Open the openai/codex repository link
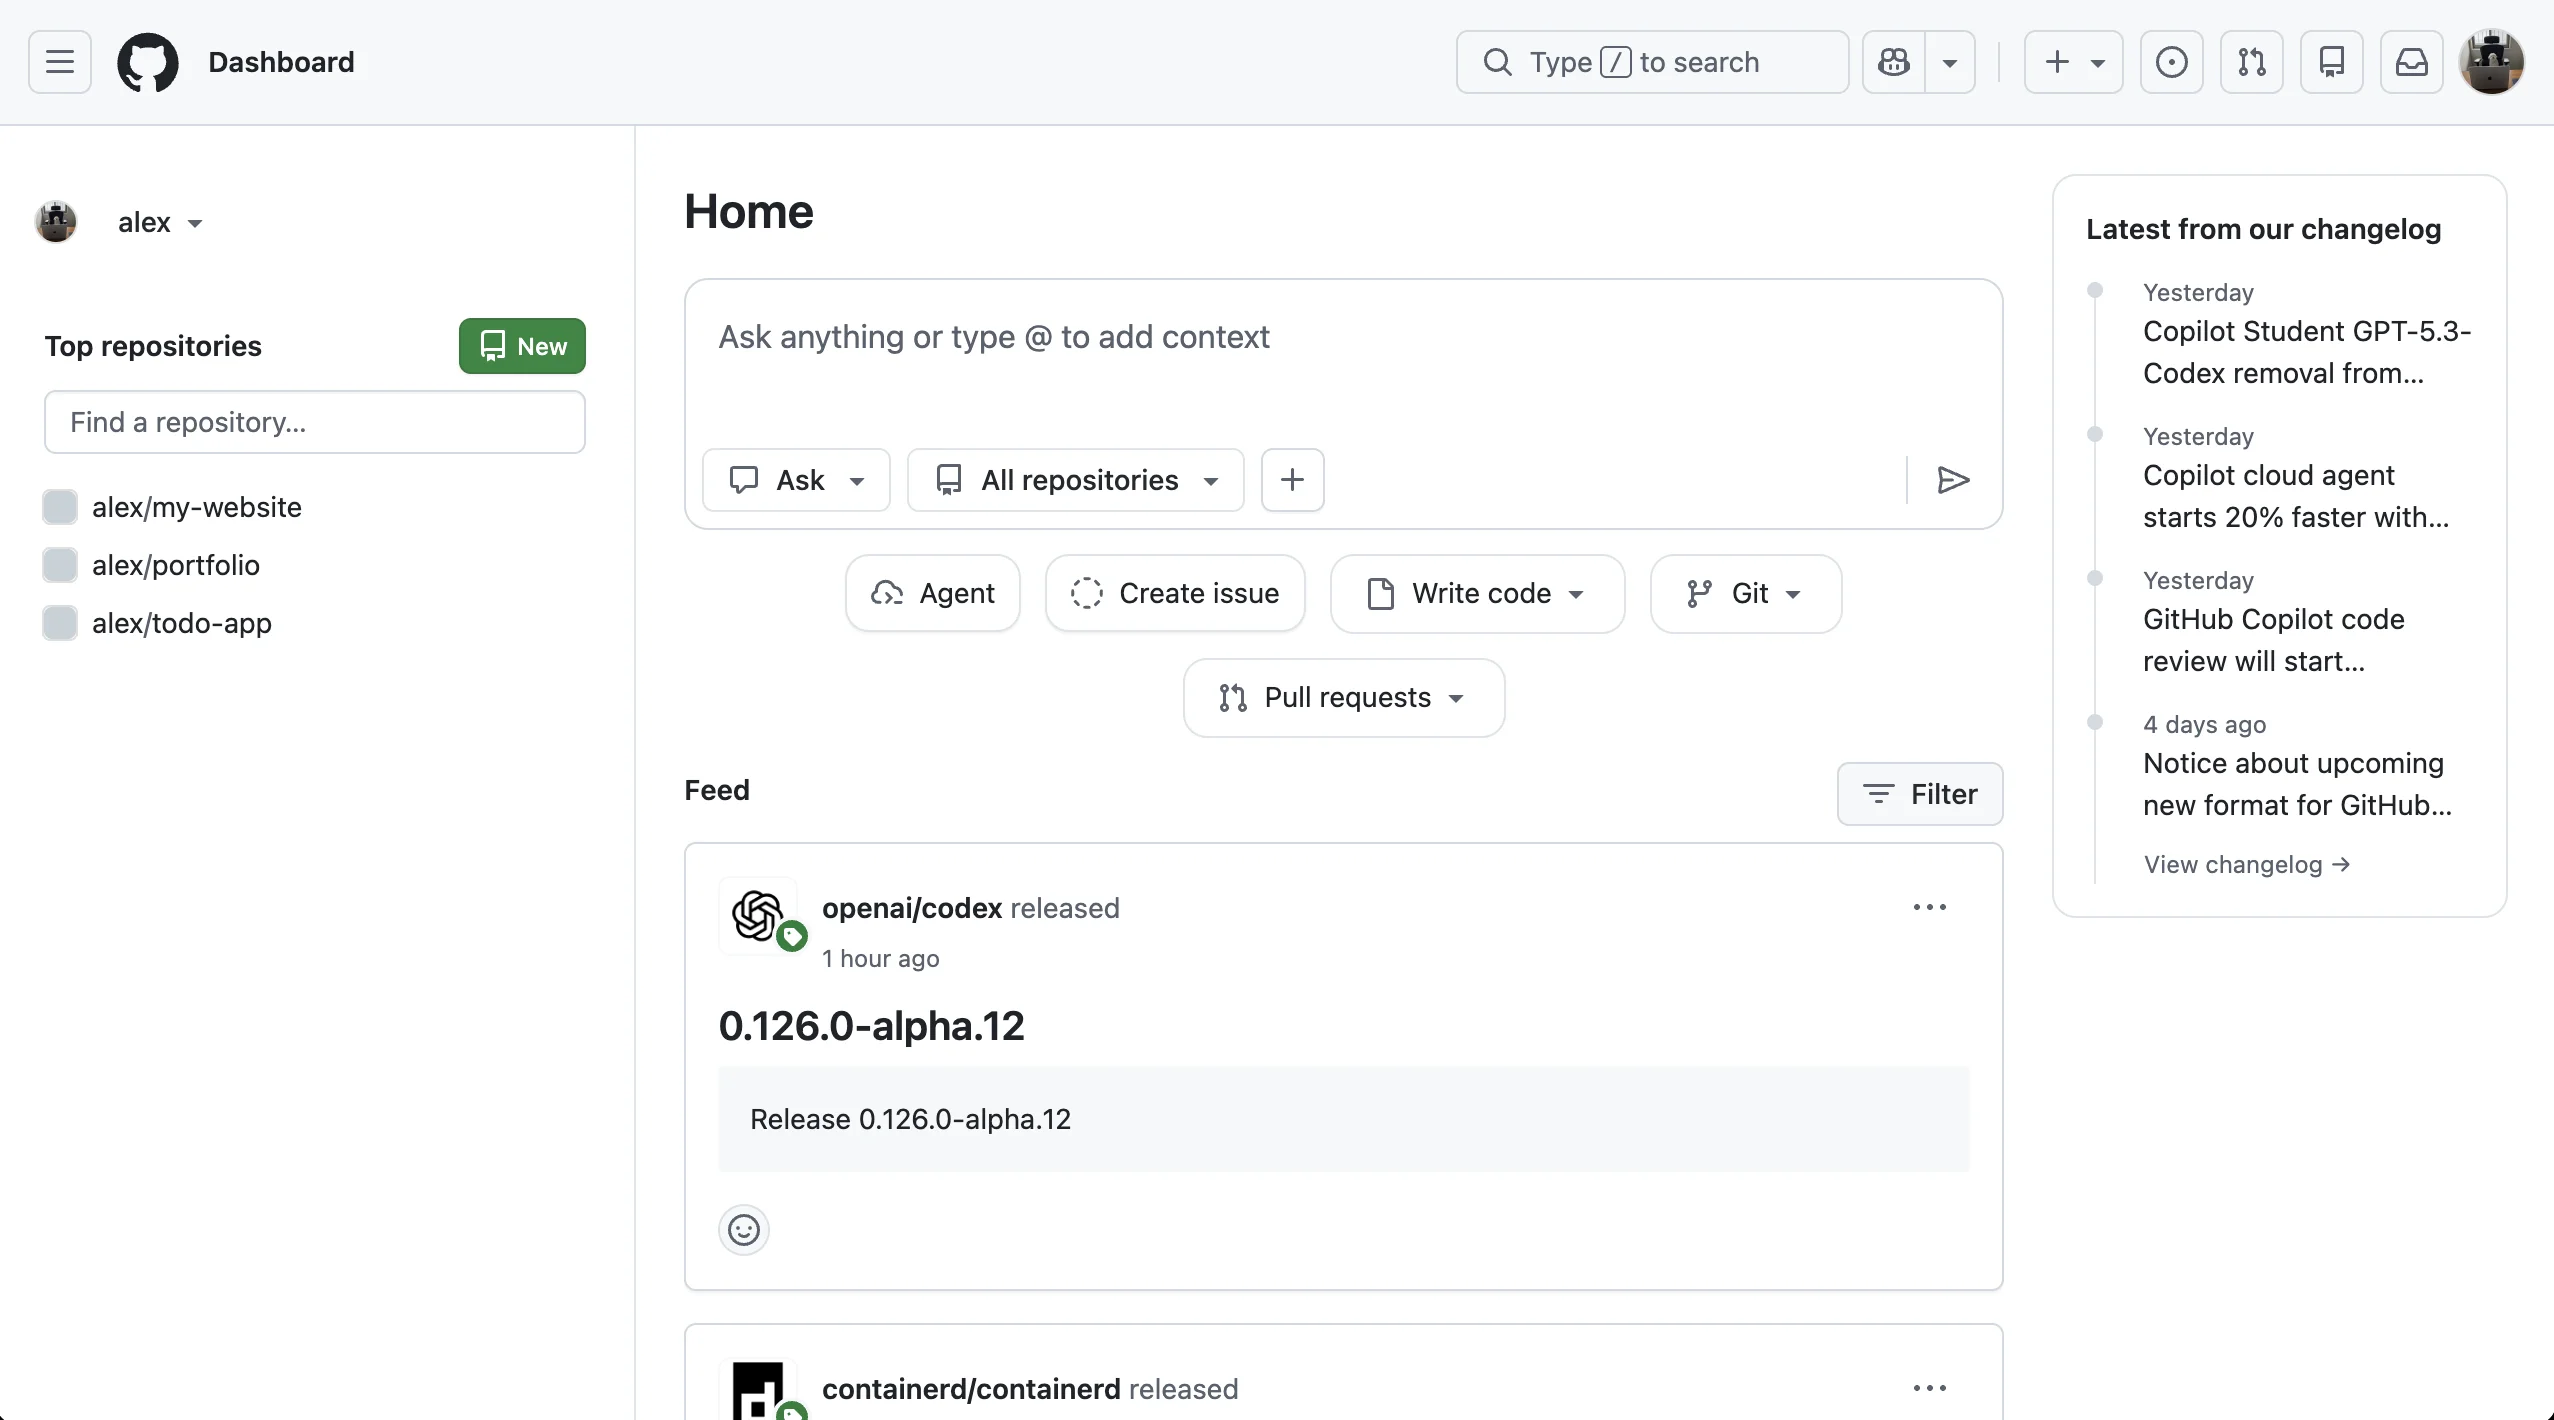The image size is (2554, 1420). coord(912,908)
